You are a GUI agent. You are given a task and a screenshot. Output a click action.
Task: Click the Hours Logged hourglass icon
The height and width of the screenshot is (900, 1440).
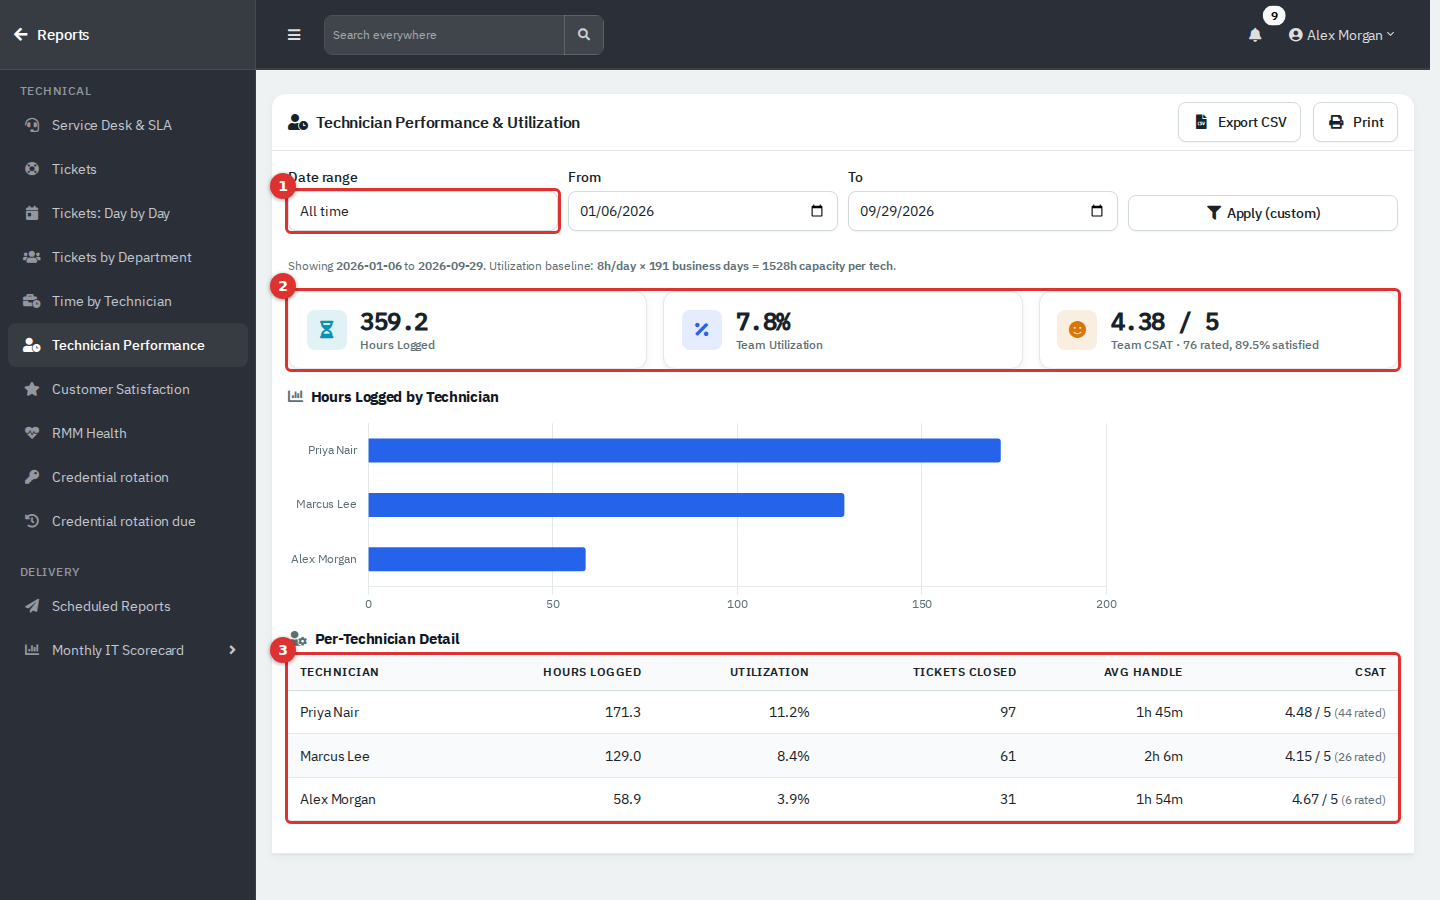click(x=326, y=329)
